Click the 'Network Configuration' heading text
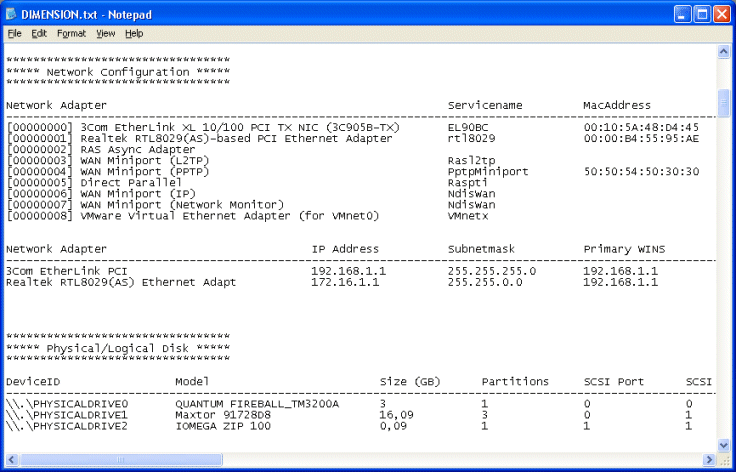The width and height of the screenshot is (736, 472). coord(118,72)
